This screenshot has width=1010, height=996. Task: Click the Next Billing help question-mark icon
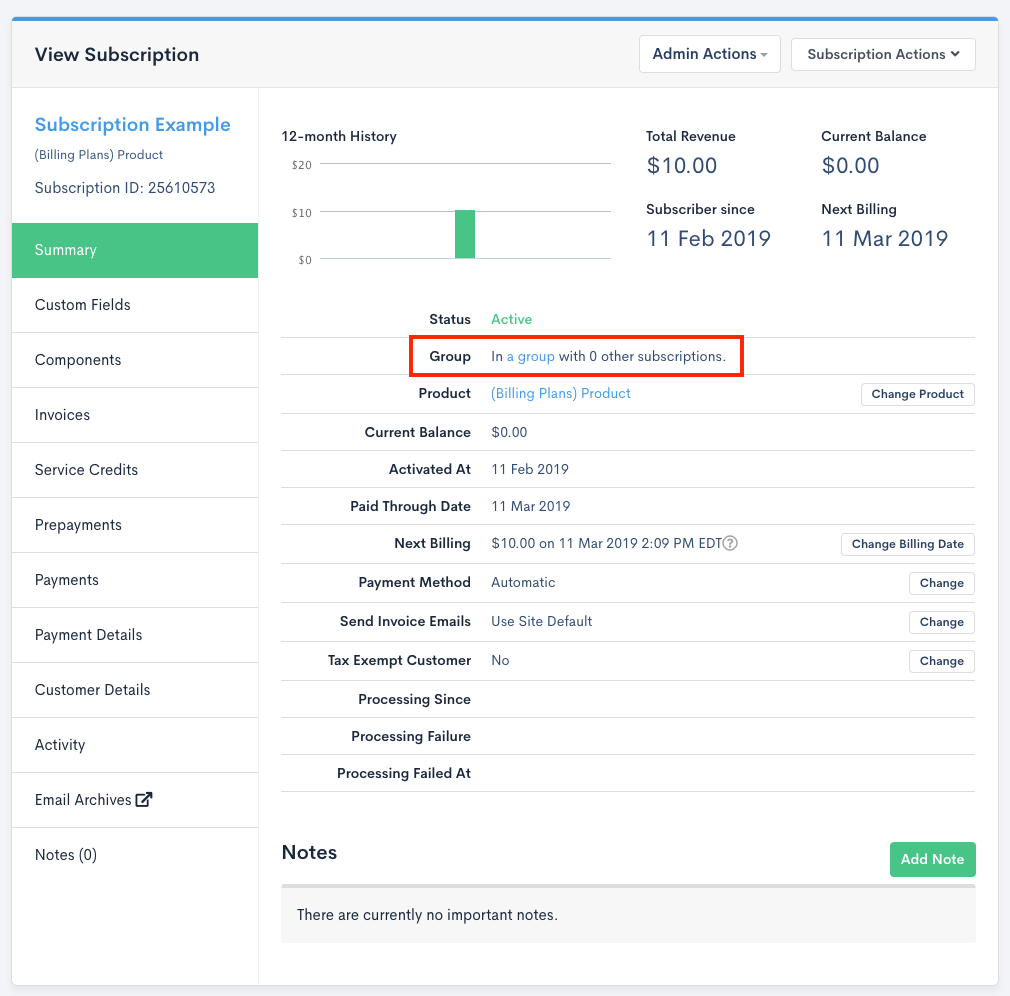tap(731, 544)
